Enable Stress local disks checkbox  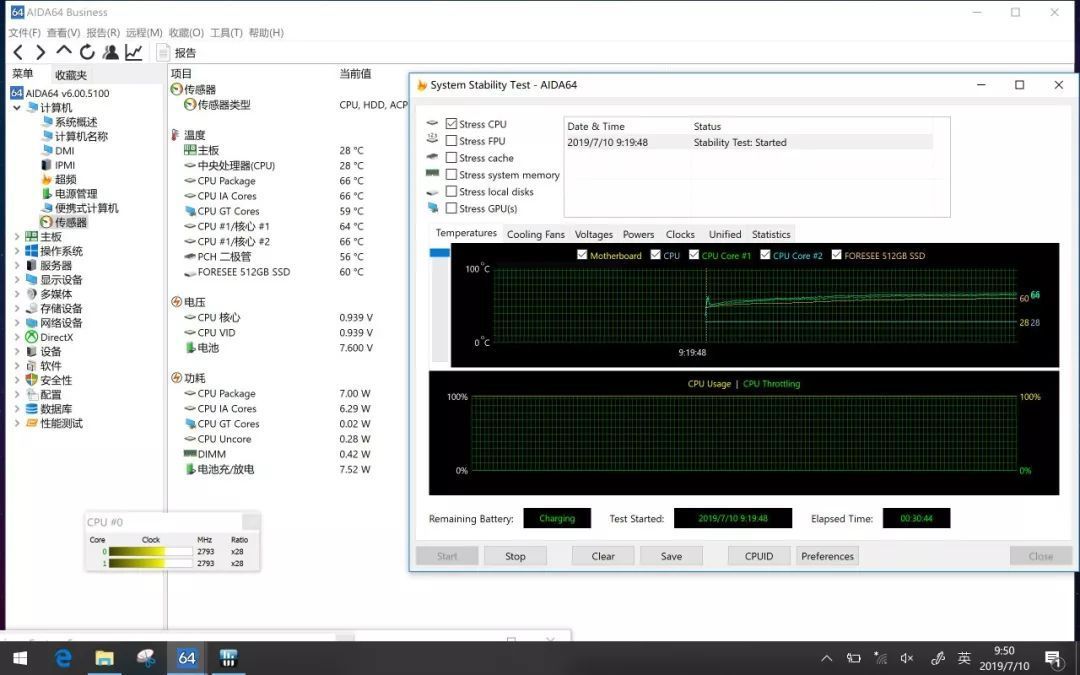[451, 191]
